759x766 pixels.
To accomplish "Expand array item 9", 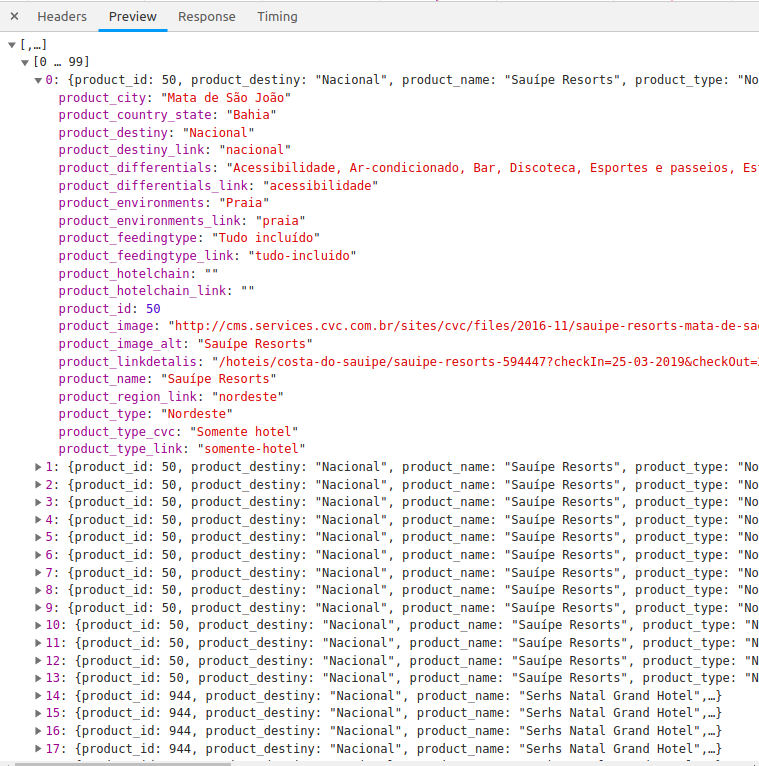I will point(38,608).
